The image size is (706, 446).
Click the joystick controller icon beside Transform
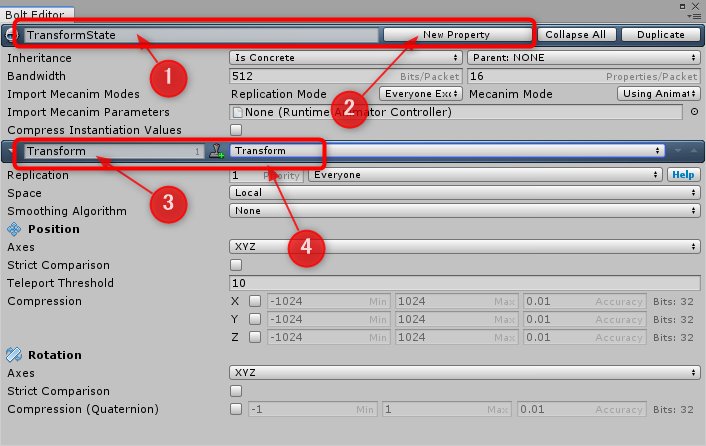(217, 151)
